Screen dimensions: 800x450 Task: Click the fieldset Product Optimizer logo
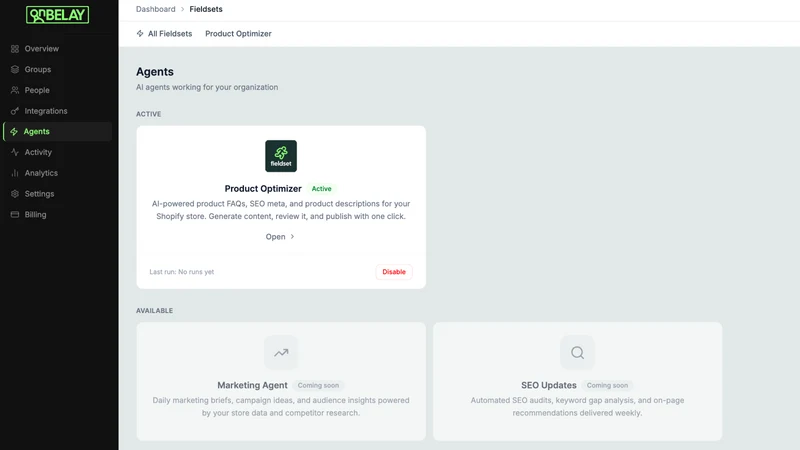281,156
